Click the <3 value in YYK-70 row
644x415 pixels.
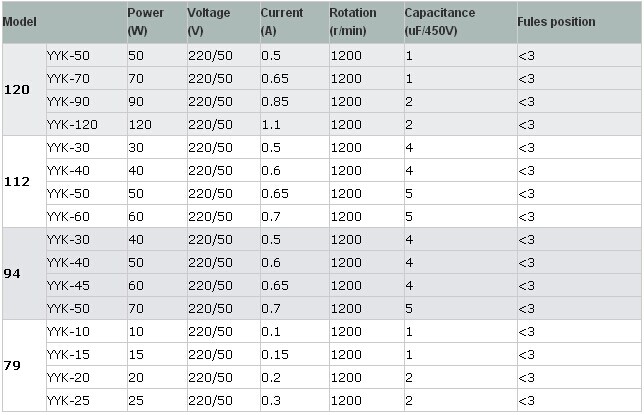tap(527, 78)
